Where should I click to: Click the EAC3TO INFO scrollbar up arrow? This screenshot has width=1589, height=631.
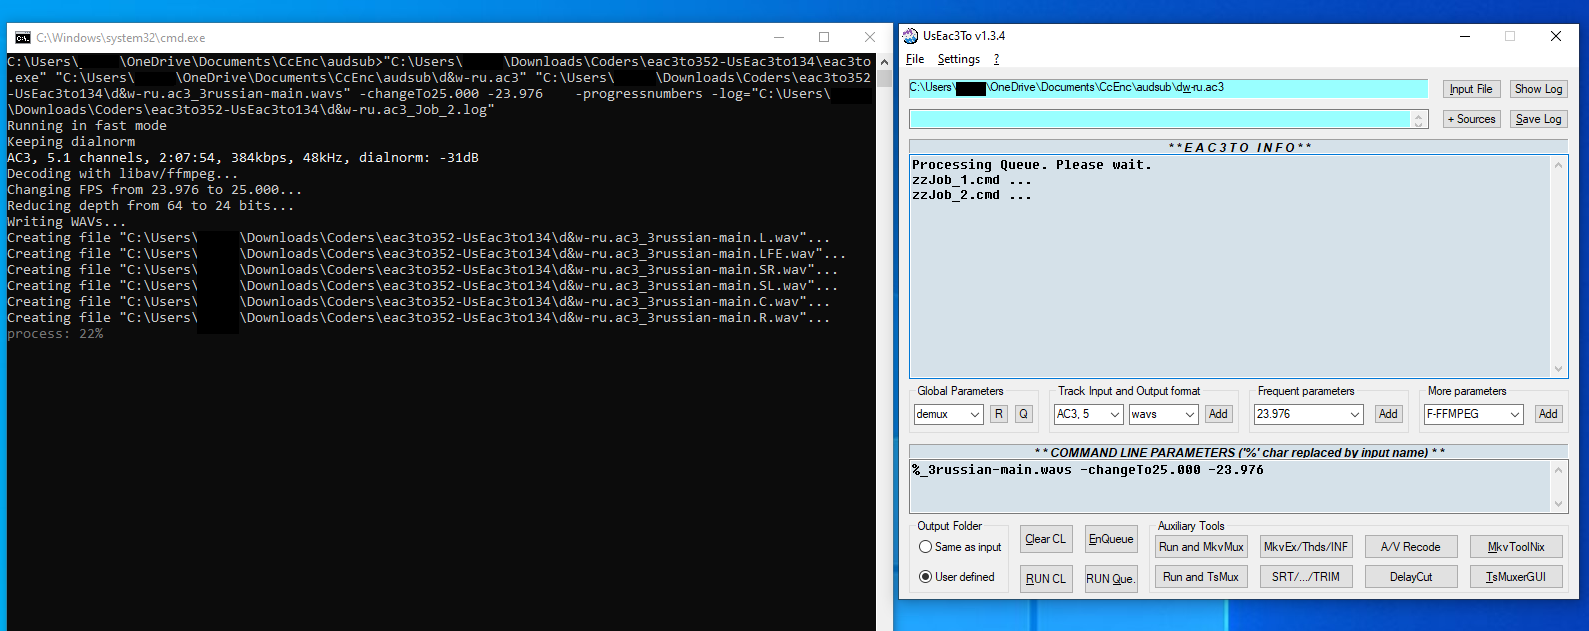pos(1558,165)
